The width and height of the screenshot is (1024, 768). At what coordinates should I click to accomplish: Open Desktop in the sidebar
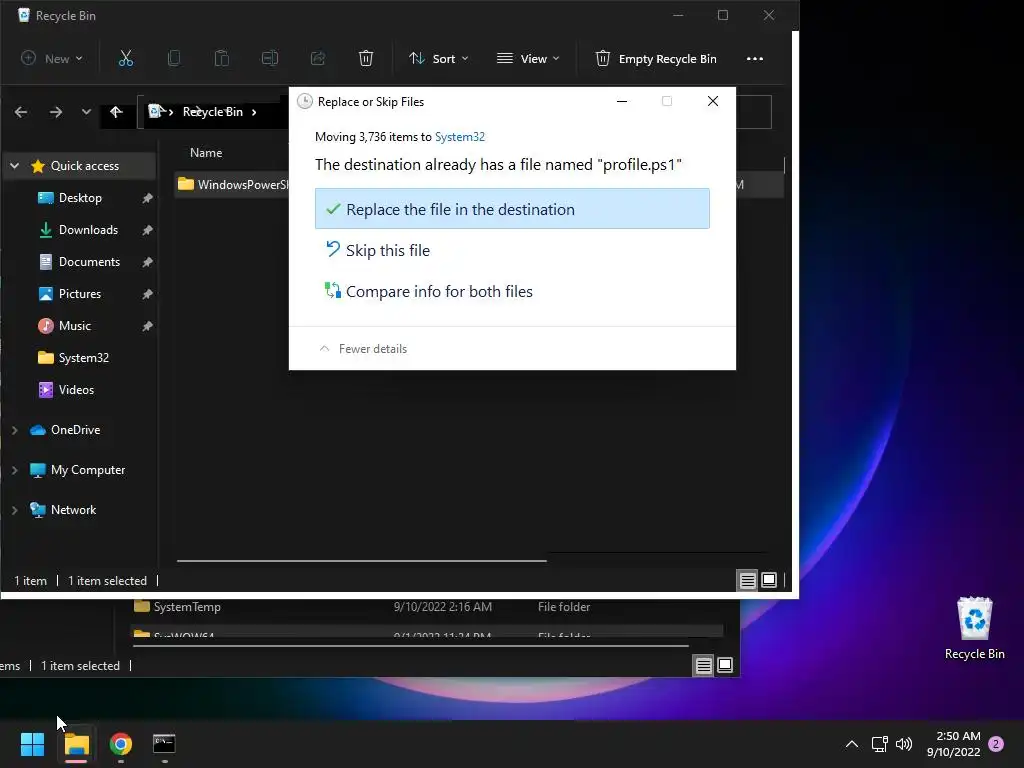click(80, 198)
